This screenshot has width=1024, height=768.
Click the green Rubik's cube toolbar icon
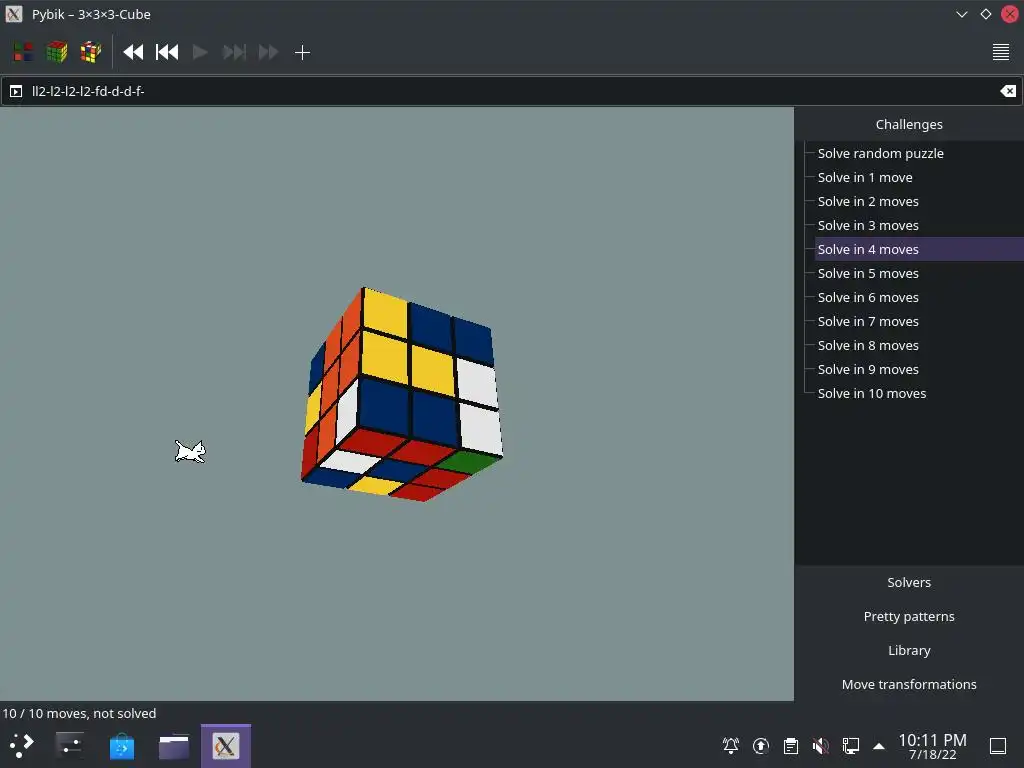coord(57,52)
